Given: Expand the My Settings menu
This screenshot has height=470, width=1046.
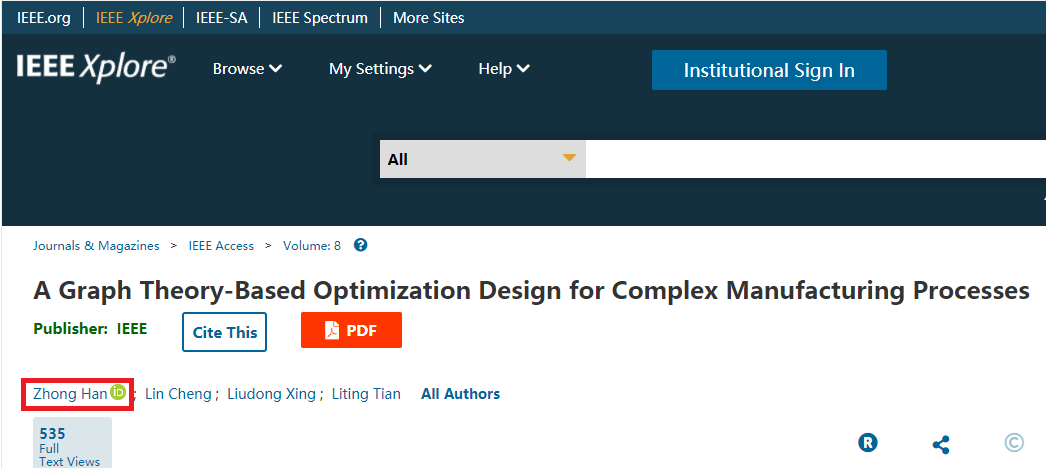Looking at the screenshot, I should point(380,69).
